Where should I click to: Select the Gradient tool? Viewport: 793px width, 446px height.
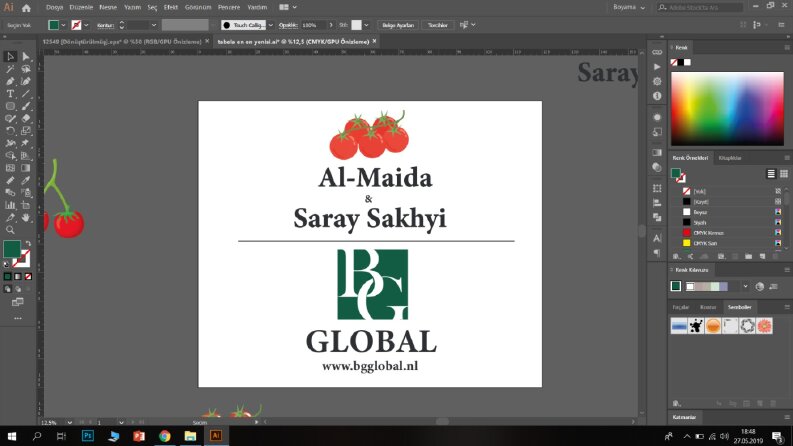tap(26, 168)
